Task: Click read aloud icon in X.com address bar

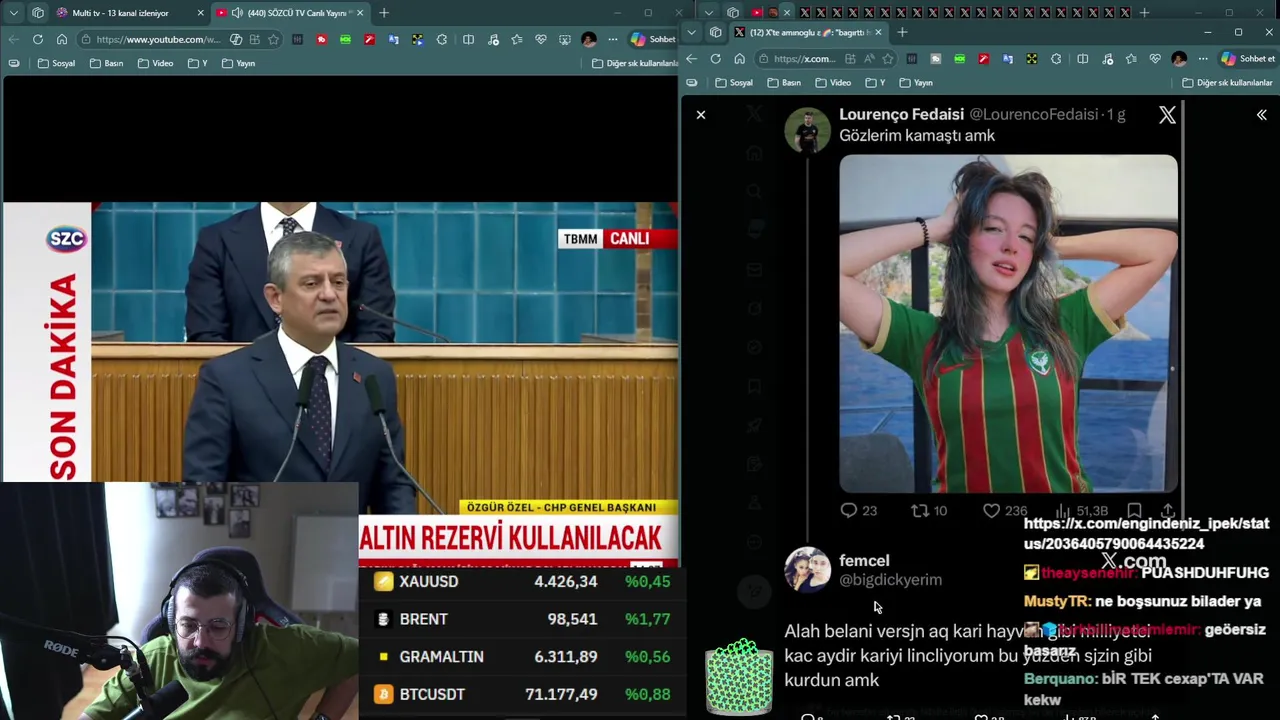Action: (869, 59)
